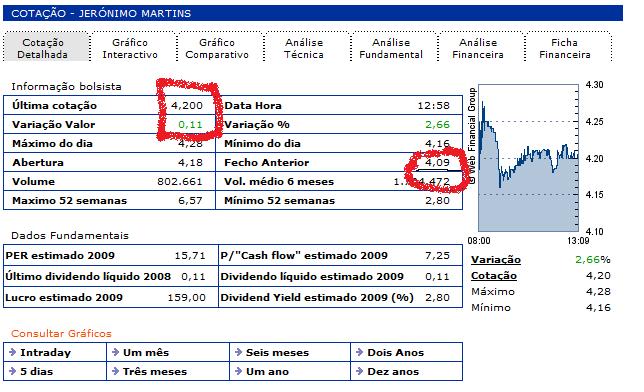The image size is (644, 392).
Task: Click P/"Cash flow" estimado 2009 value 7,25
Action: tap(437, 256)
